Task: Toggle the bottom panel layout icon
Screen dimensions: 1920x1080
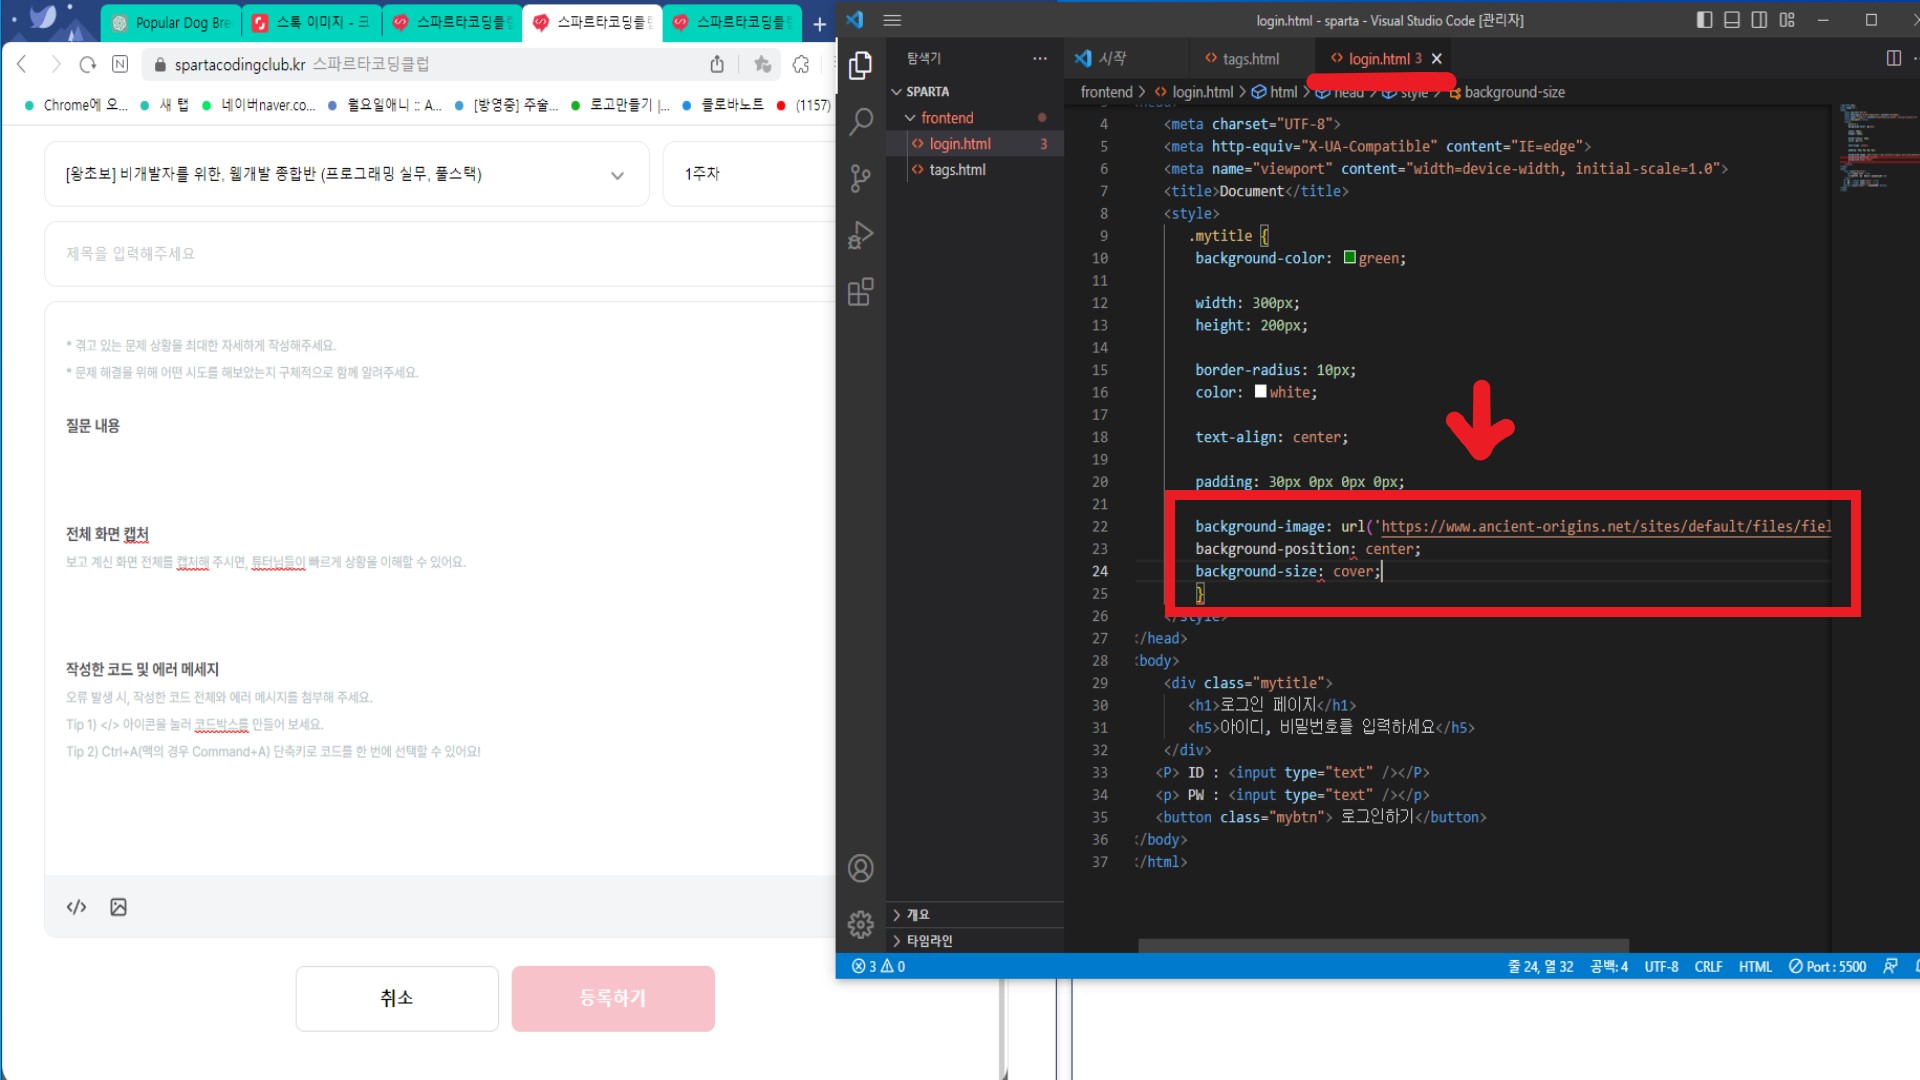Action: 1732,20
